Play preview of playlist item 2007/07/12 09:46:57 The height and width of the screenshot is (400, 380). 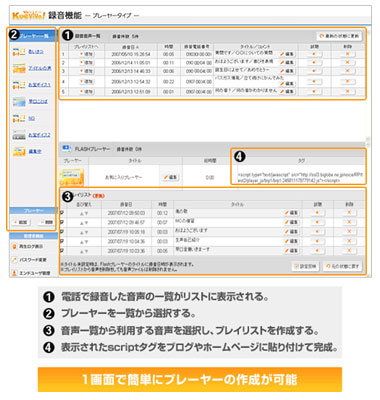317,222
